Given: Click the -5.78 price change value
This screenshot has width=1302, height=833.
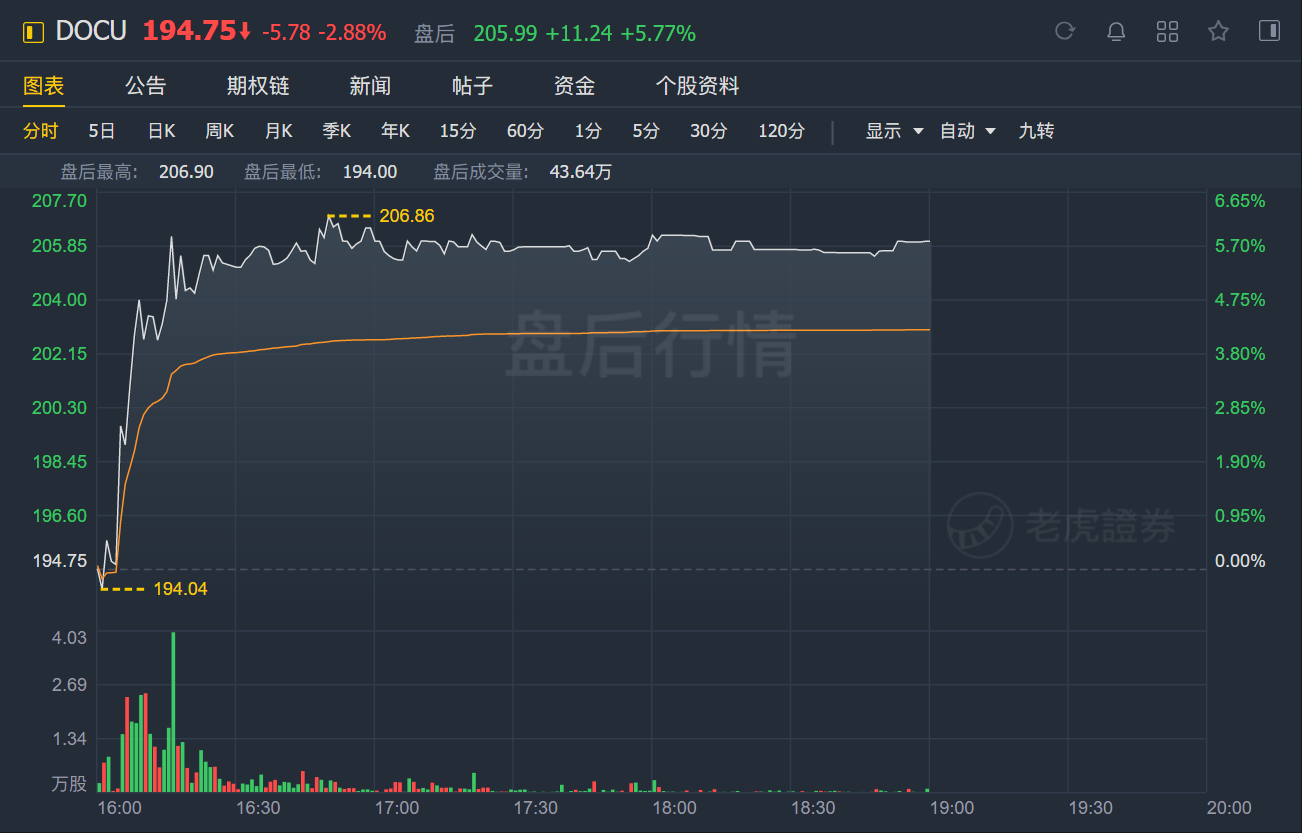Looking at the screenshot, I should pyautogui.click(x=286, y=33).
